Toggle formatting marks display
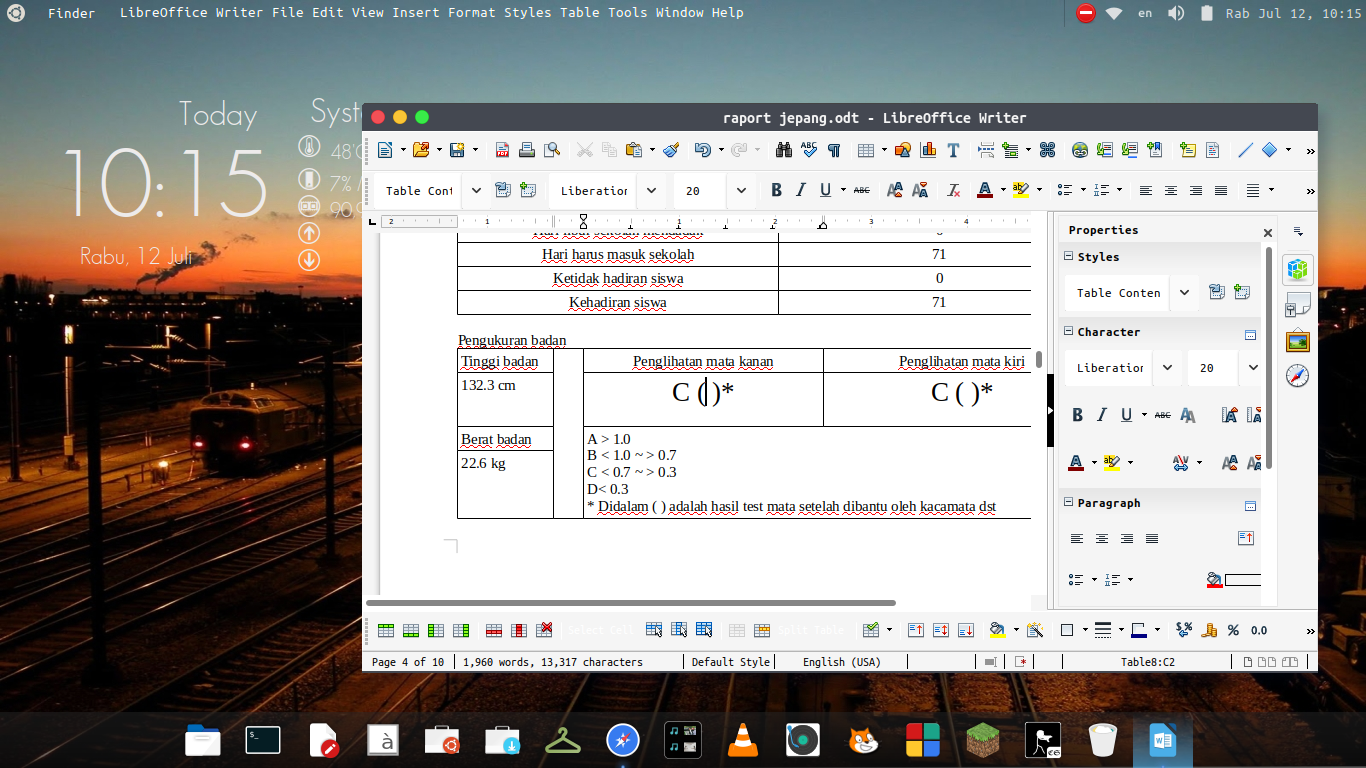1366x768 pixels. (x=834, y=149)
